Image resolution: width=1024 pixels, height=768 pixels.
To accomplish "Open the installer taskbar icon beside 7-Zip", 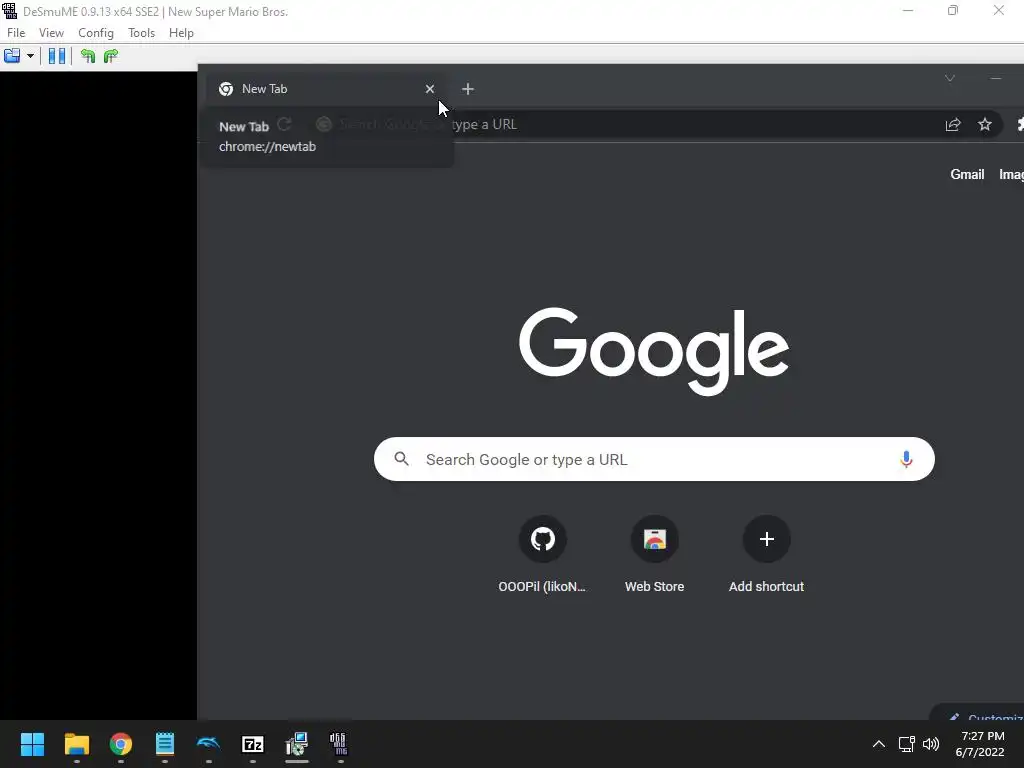I will (296, 744).
